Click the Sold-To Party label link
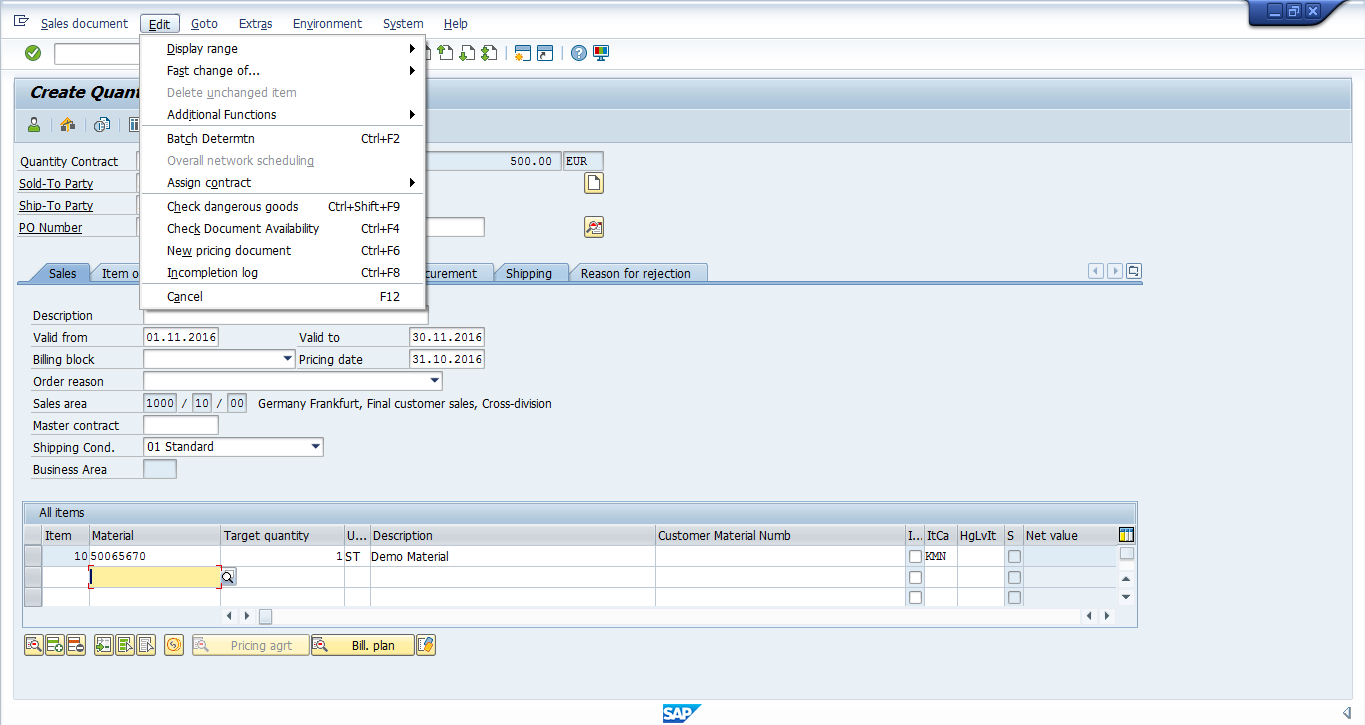1365x725 pixels. (x=56, y=183)
